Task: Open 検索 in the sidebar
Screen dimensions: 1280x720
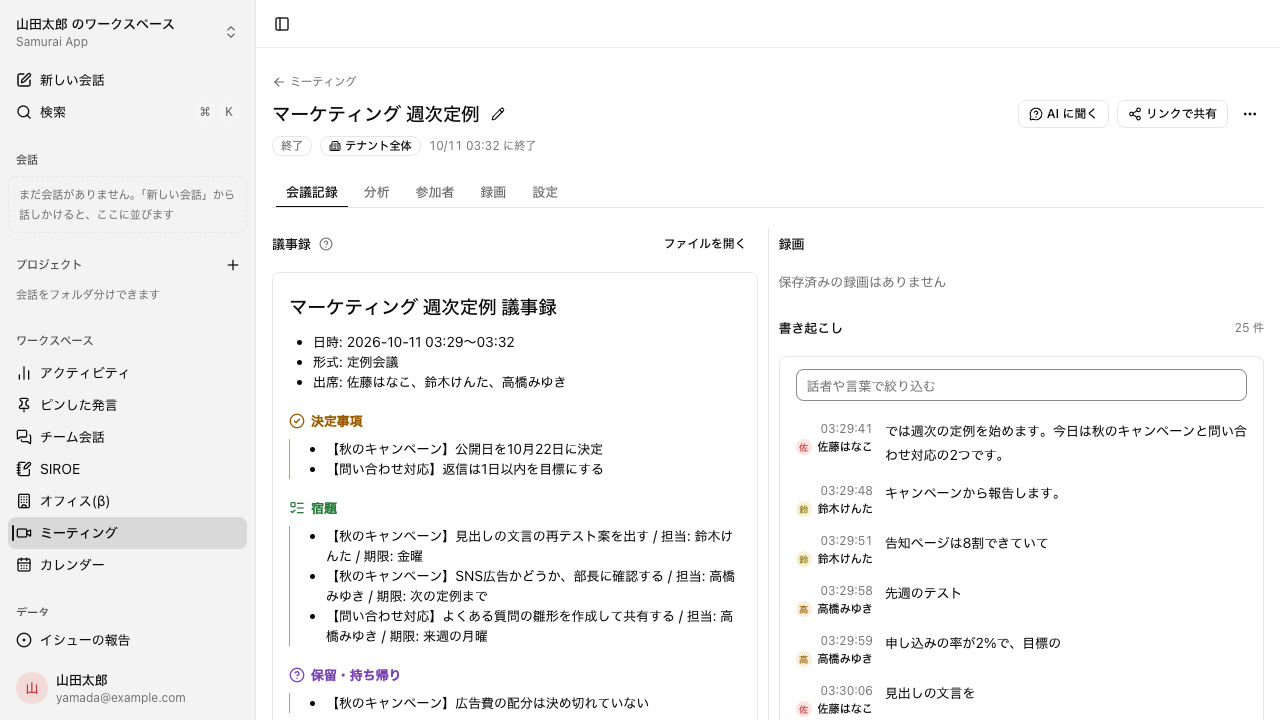Action: (127, 112)
